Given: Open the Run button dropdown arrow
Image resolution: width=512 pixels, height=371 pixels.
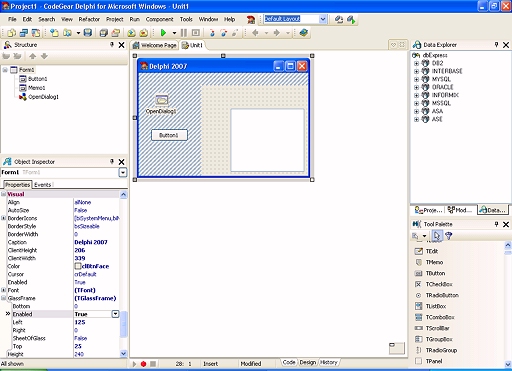Looking at the screenshot, I should pyautogui.click(x=174, y=33).
